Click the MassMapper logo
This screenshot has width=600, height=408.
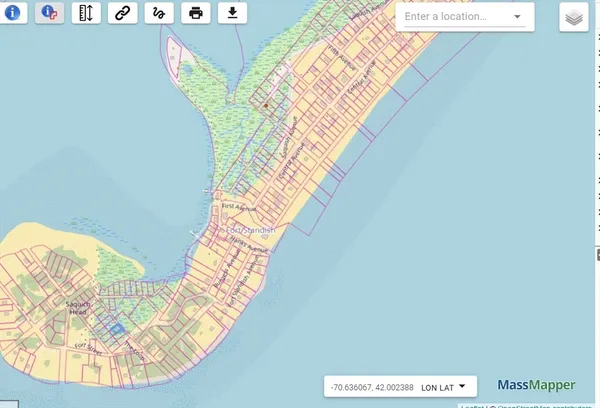(536, 385)
